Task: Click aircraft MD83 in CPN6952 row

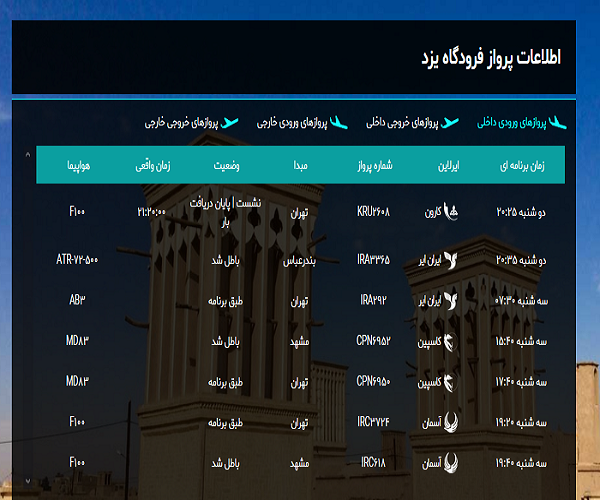Action: click(x=77, y=340)
